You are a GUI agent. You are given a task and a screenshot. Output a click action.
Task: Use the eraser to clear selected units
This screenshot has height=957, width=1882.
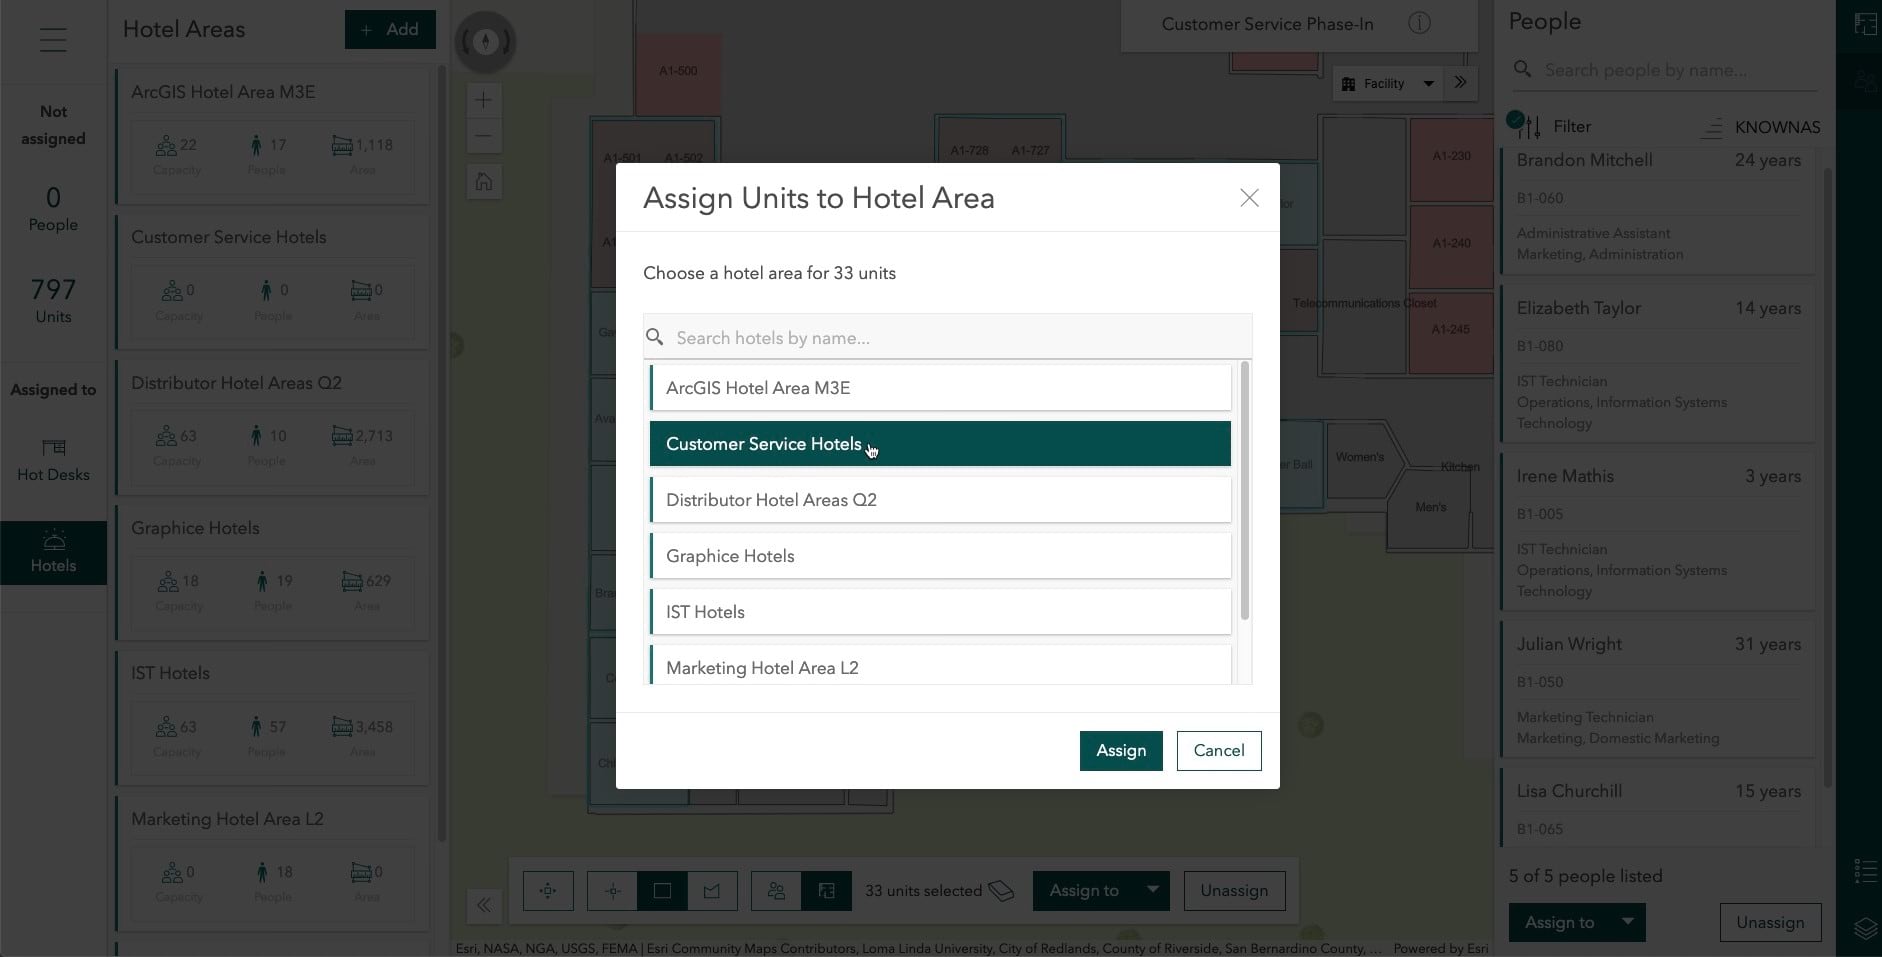pyautogui.click(x=1002, y=890)
